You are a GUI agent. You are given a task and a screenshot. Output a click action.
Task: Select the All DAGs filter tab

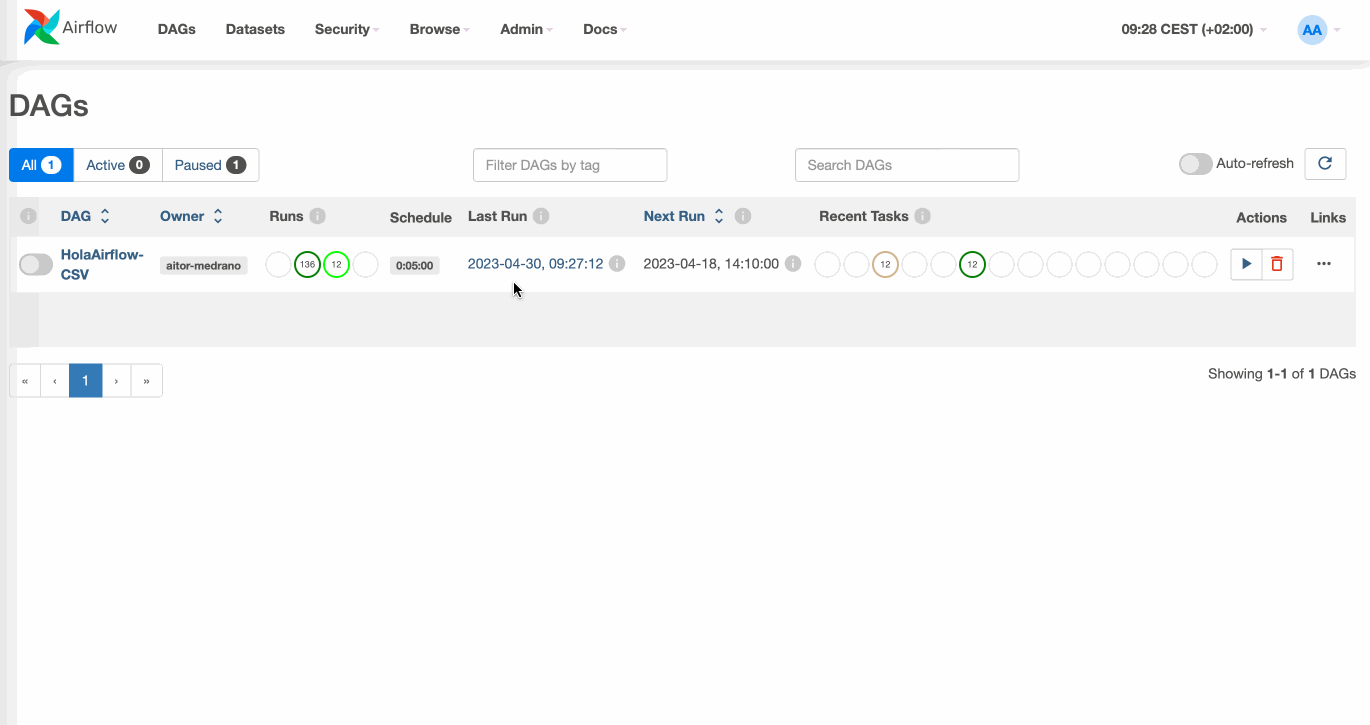tap(41, 165)
